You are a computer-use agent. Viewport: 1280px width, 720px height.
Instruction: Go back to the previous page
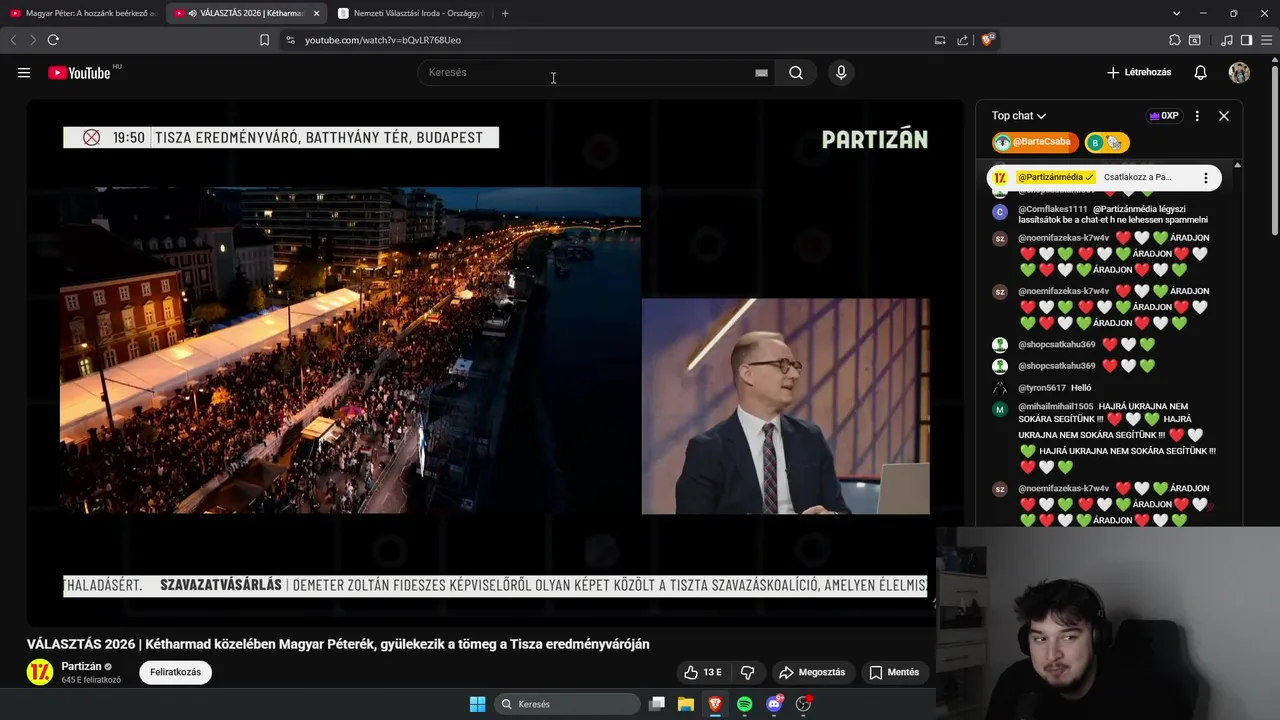coord(13,40)
